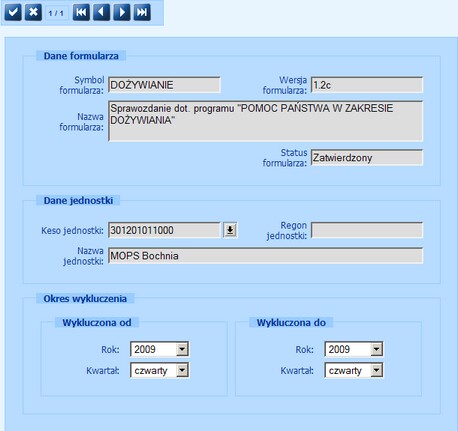Click the Nazwa jednostki field MOPS Bochnia
The height and width of the screenshot is (431, 458).
pos(266,256)
